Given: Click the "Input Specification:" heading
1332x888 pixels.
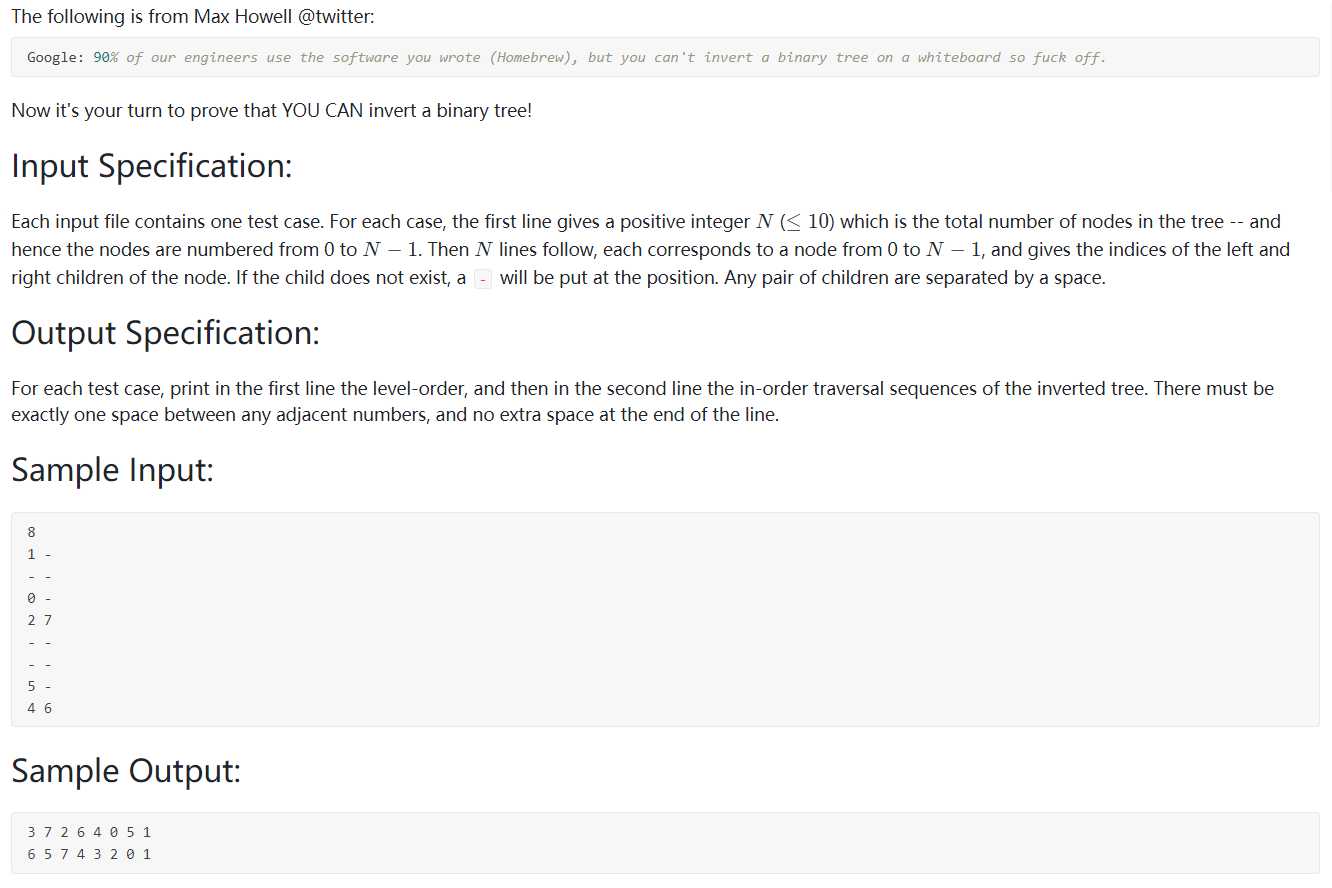Looking at the screenshot, I should (x=151, y=166).
